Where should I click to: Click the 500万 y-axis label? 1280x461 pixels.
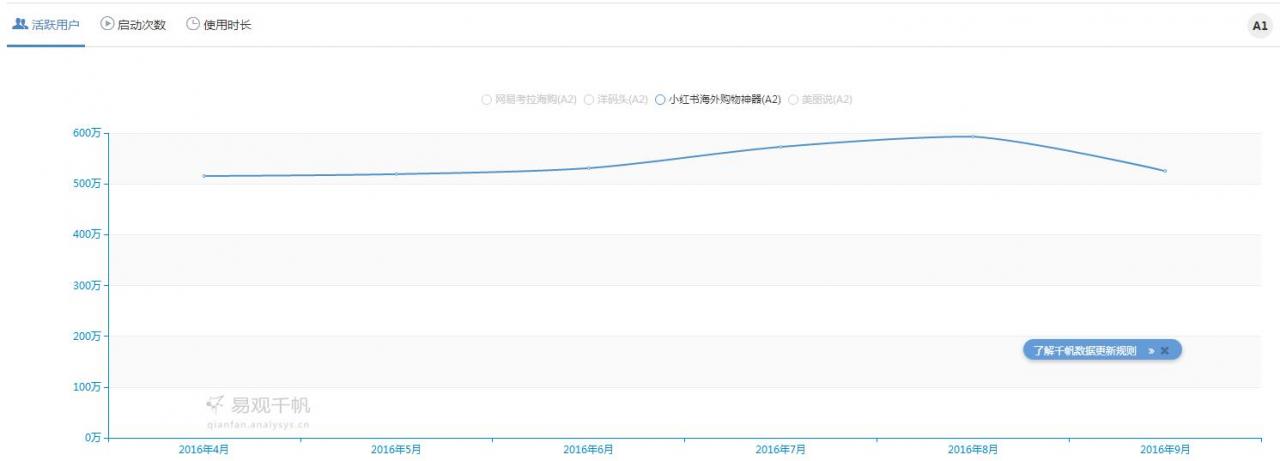point(86,184)
